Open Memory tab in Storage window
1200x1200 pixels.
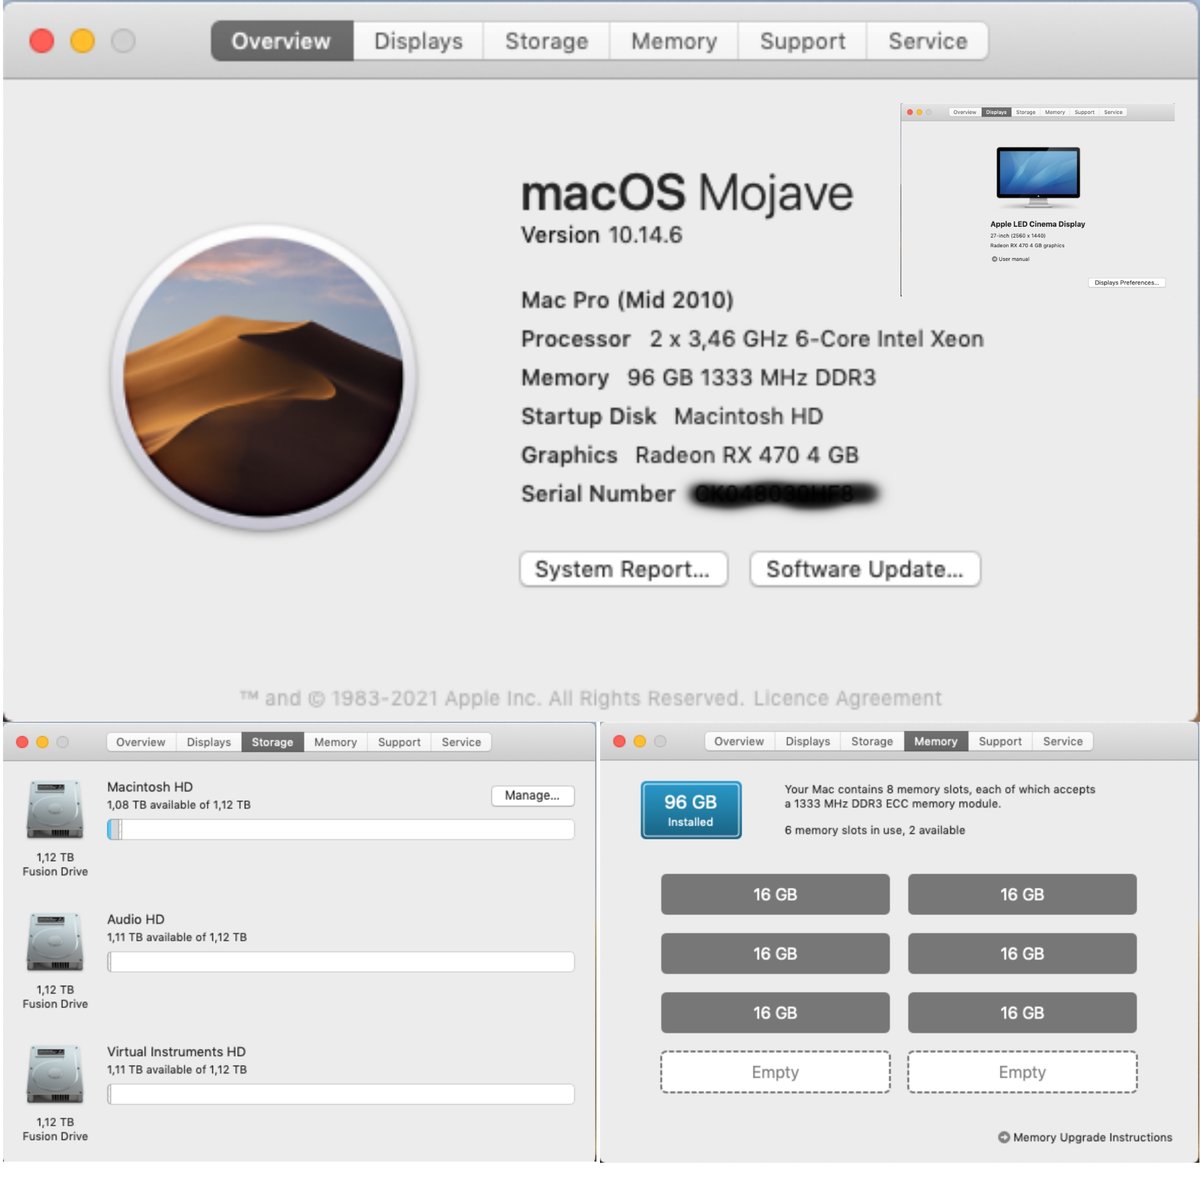coord(335,742)
